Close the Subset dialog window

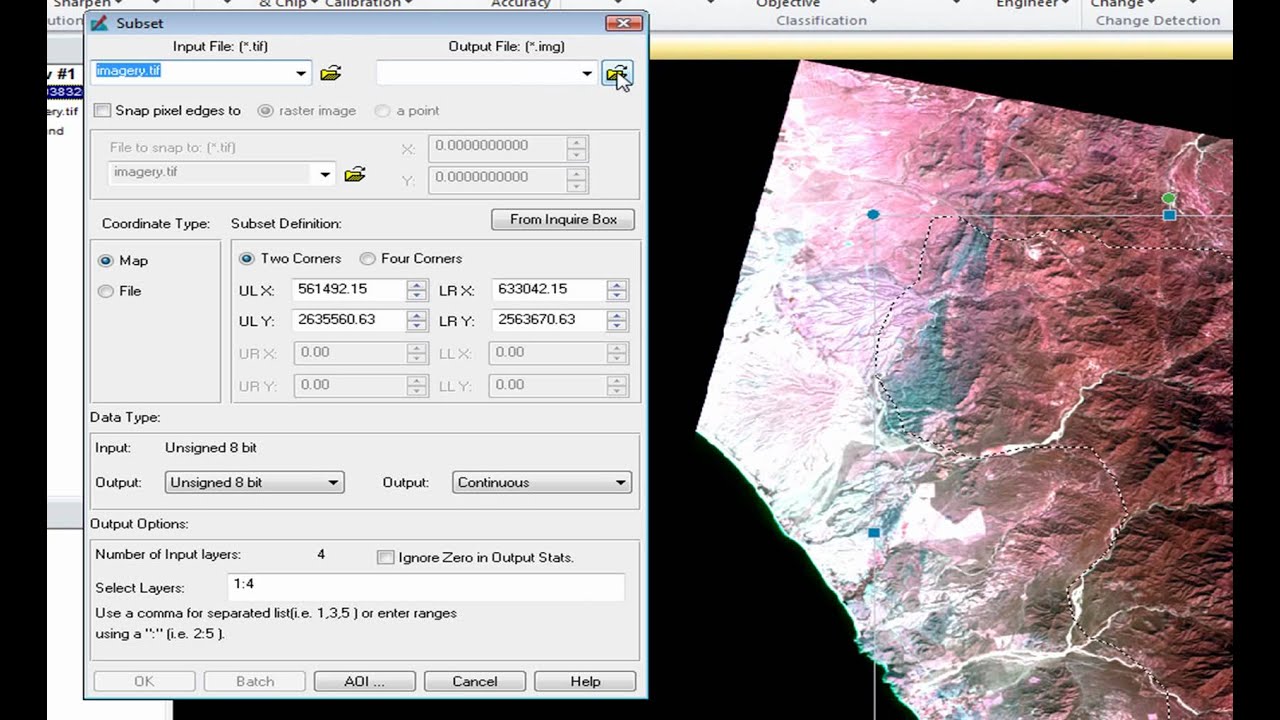624,23
